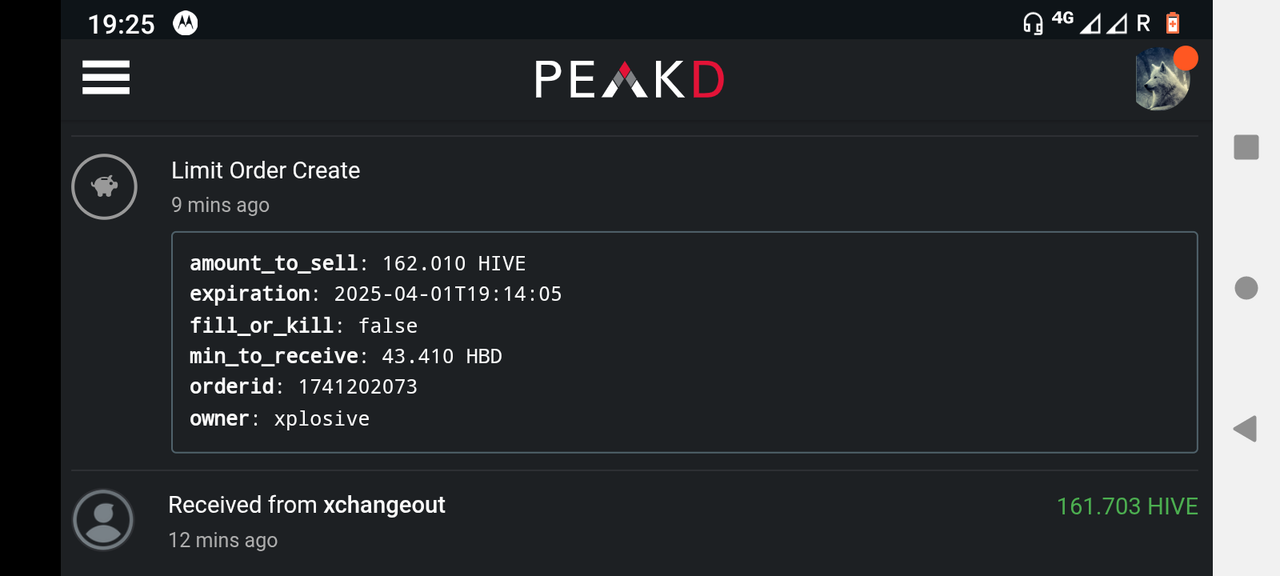Image resolution: width=1280 pixels, height=576 pixels.
Task: Tap the orderid value 1741202073
Action: tap(358, 386)
